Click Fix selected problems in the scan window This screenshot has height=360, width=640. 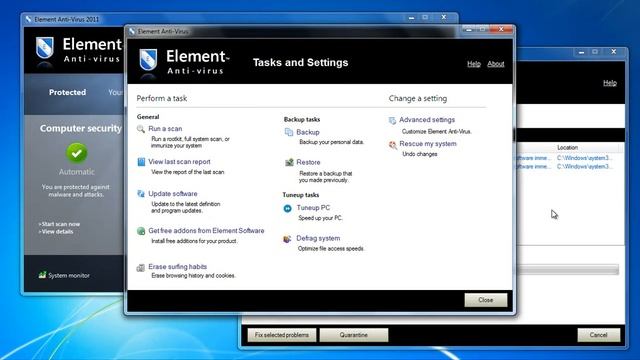coord(282,335)
